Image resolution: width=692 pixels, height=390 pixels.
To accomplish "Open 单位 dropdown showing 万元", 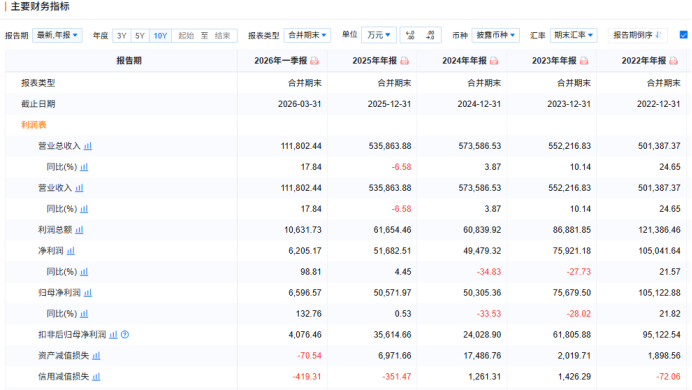I will tap(379, 35).
